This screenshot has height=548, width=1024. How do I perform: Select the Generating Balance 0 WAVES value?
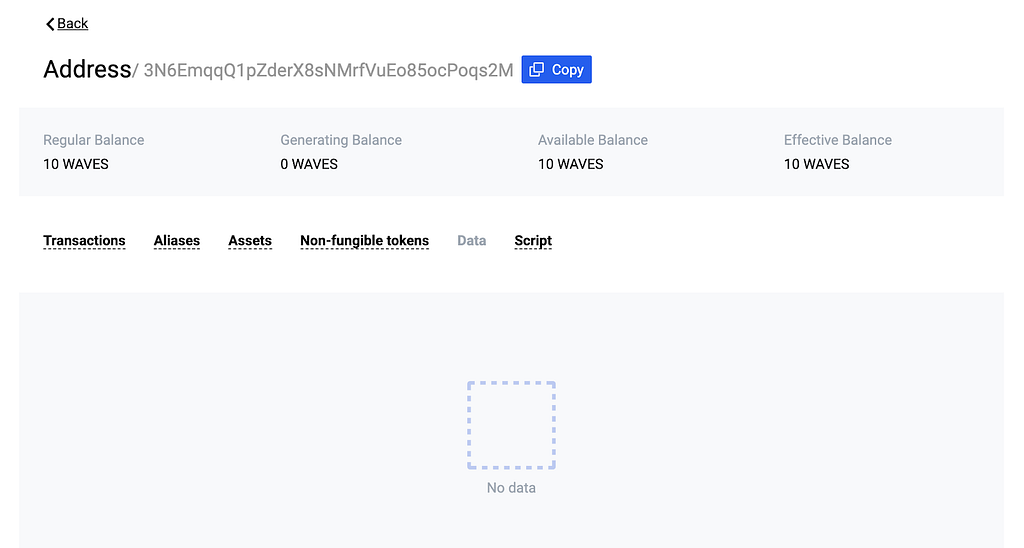[x=309, y=165]
